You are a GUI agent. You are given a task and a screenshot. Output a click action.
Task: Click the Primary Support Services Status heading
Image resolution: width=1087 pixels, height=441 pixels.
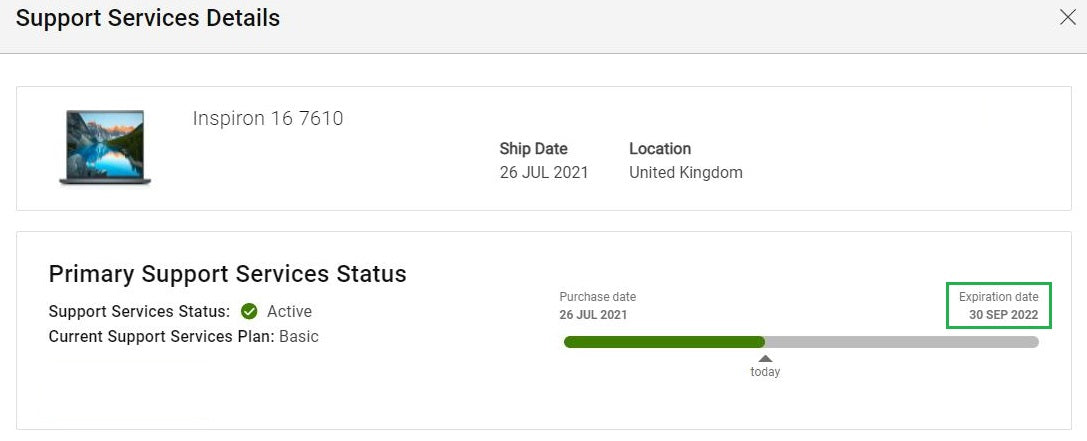tap(227, 274)
